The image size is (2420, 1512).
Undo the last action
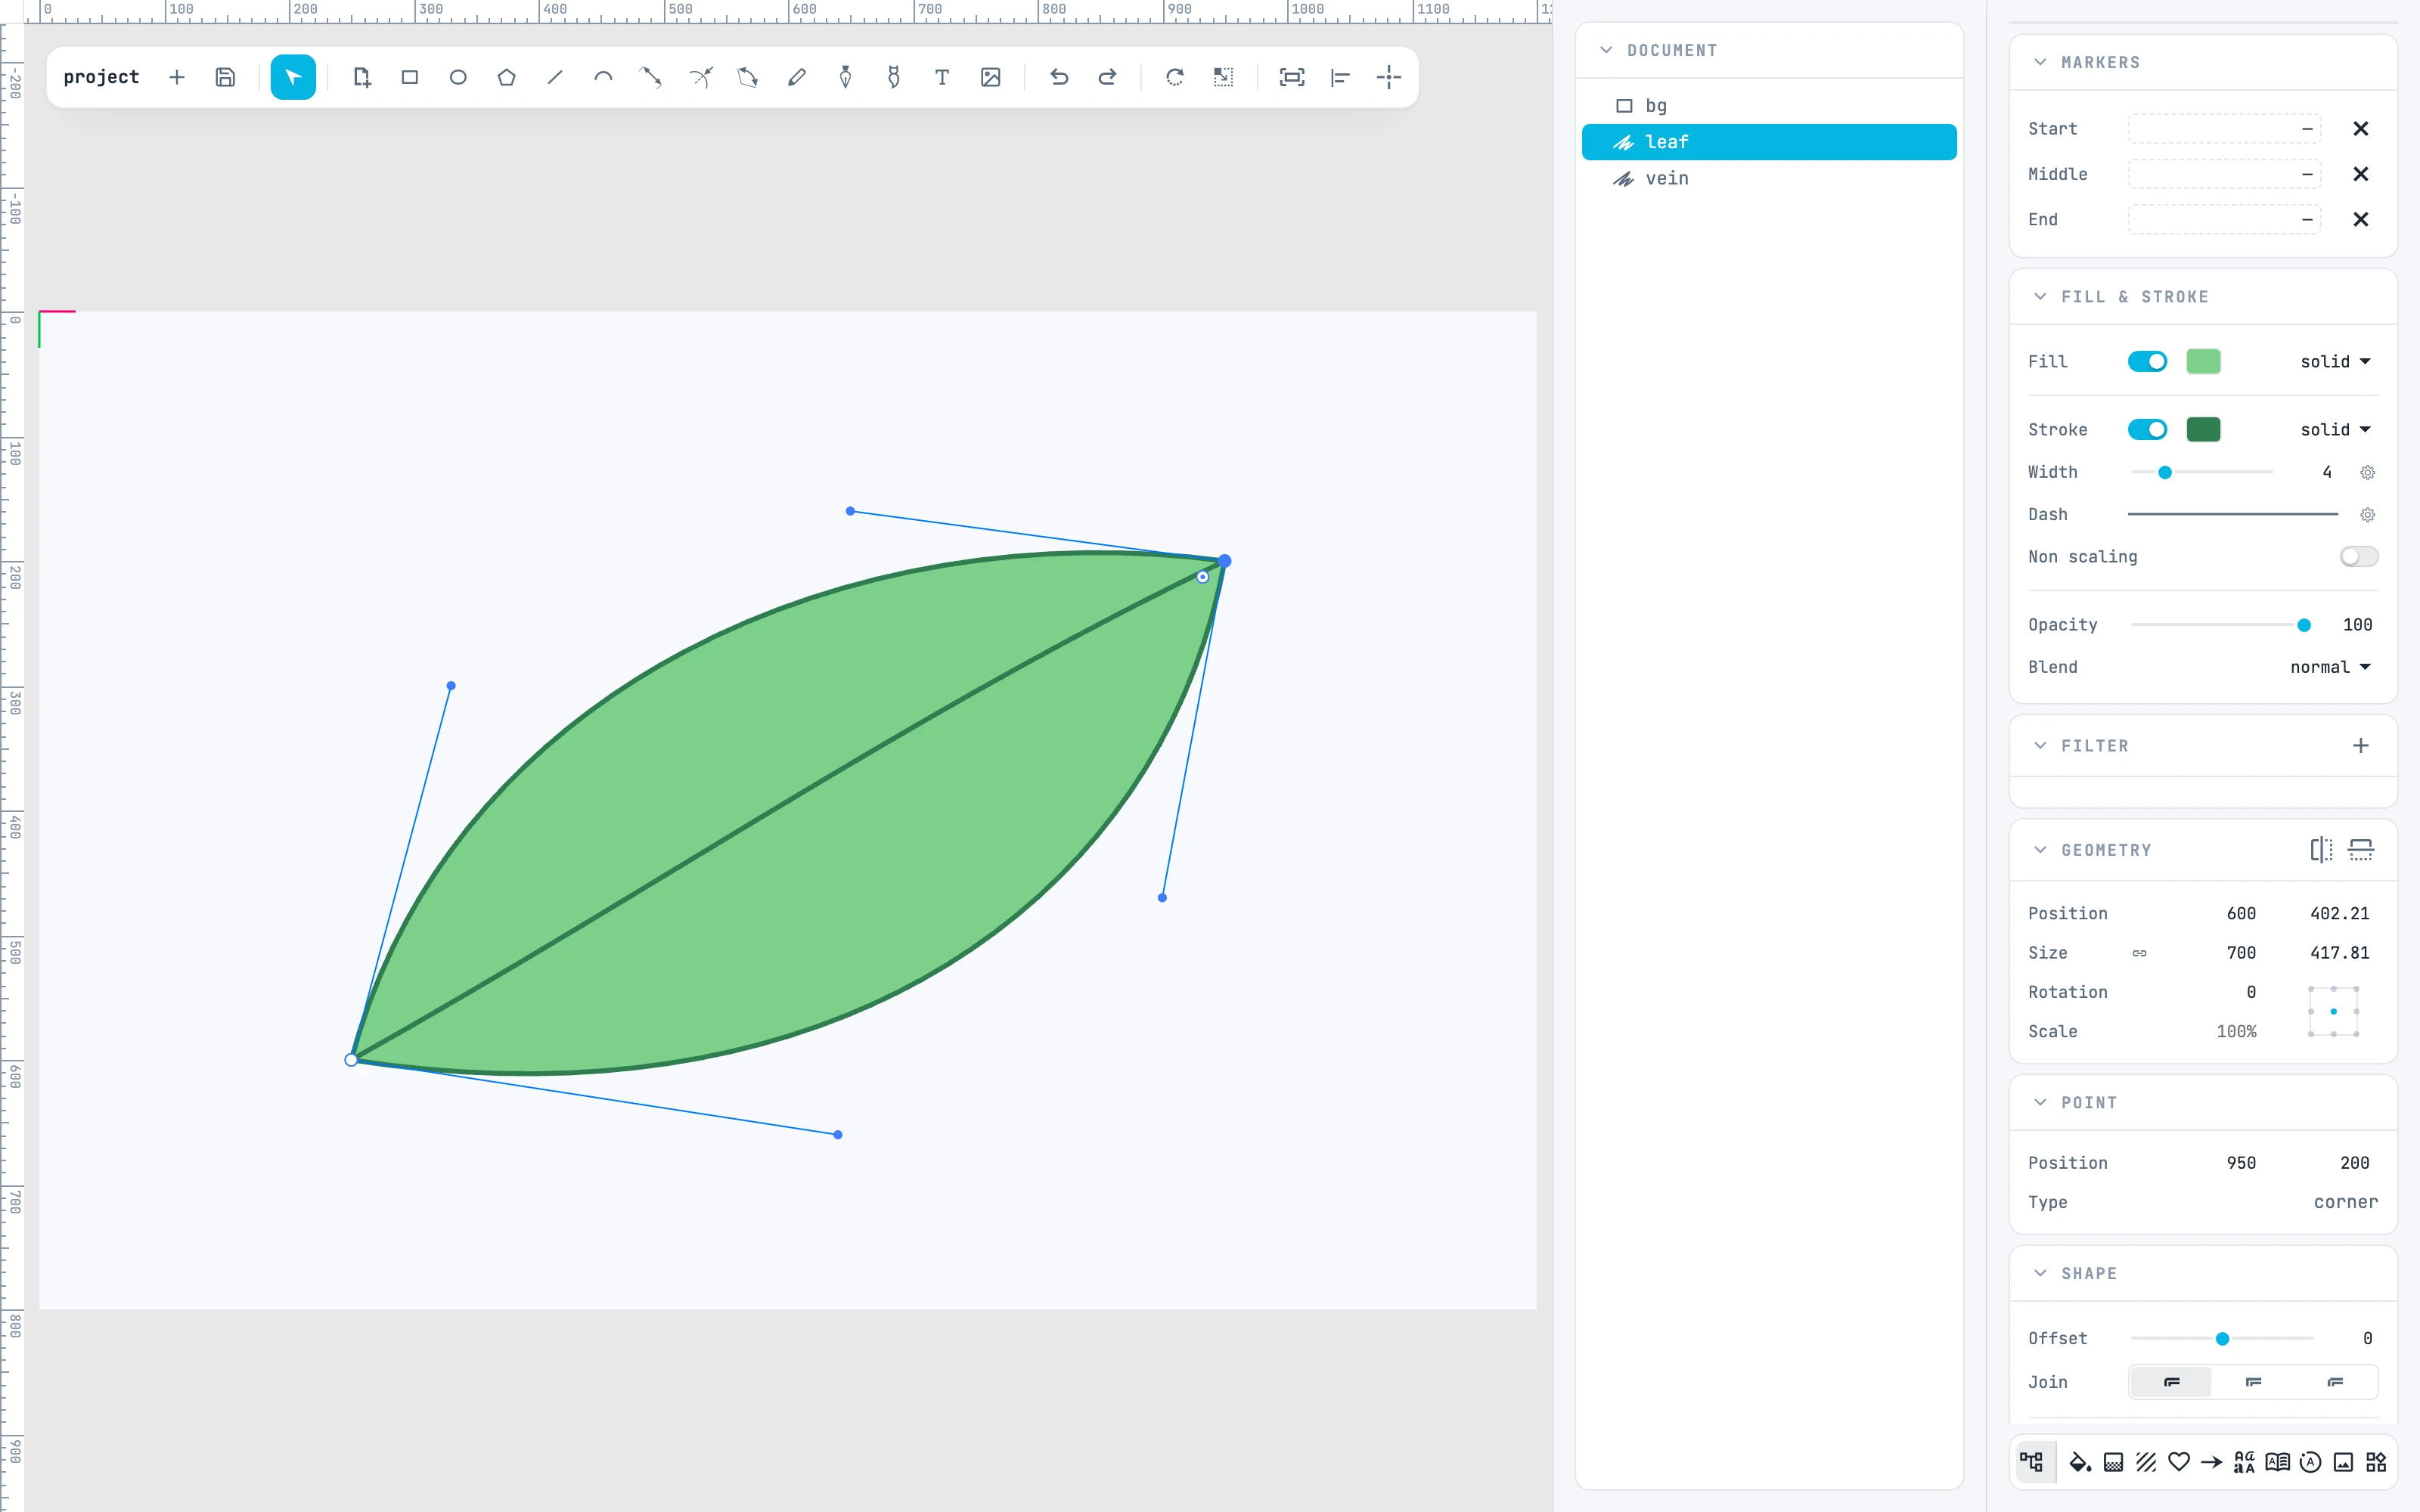(1059, 77)
